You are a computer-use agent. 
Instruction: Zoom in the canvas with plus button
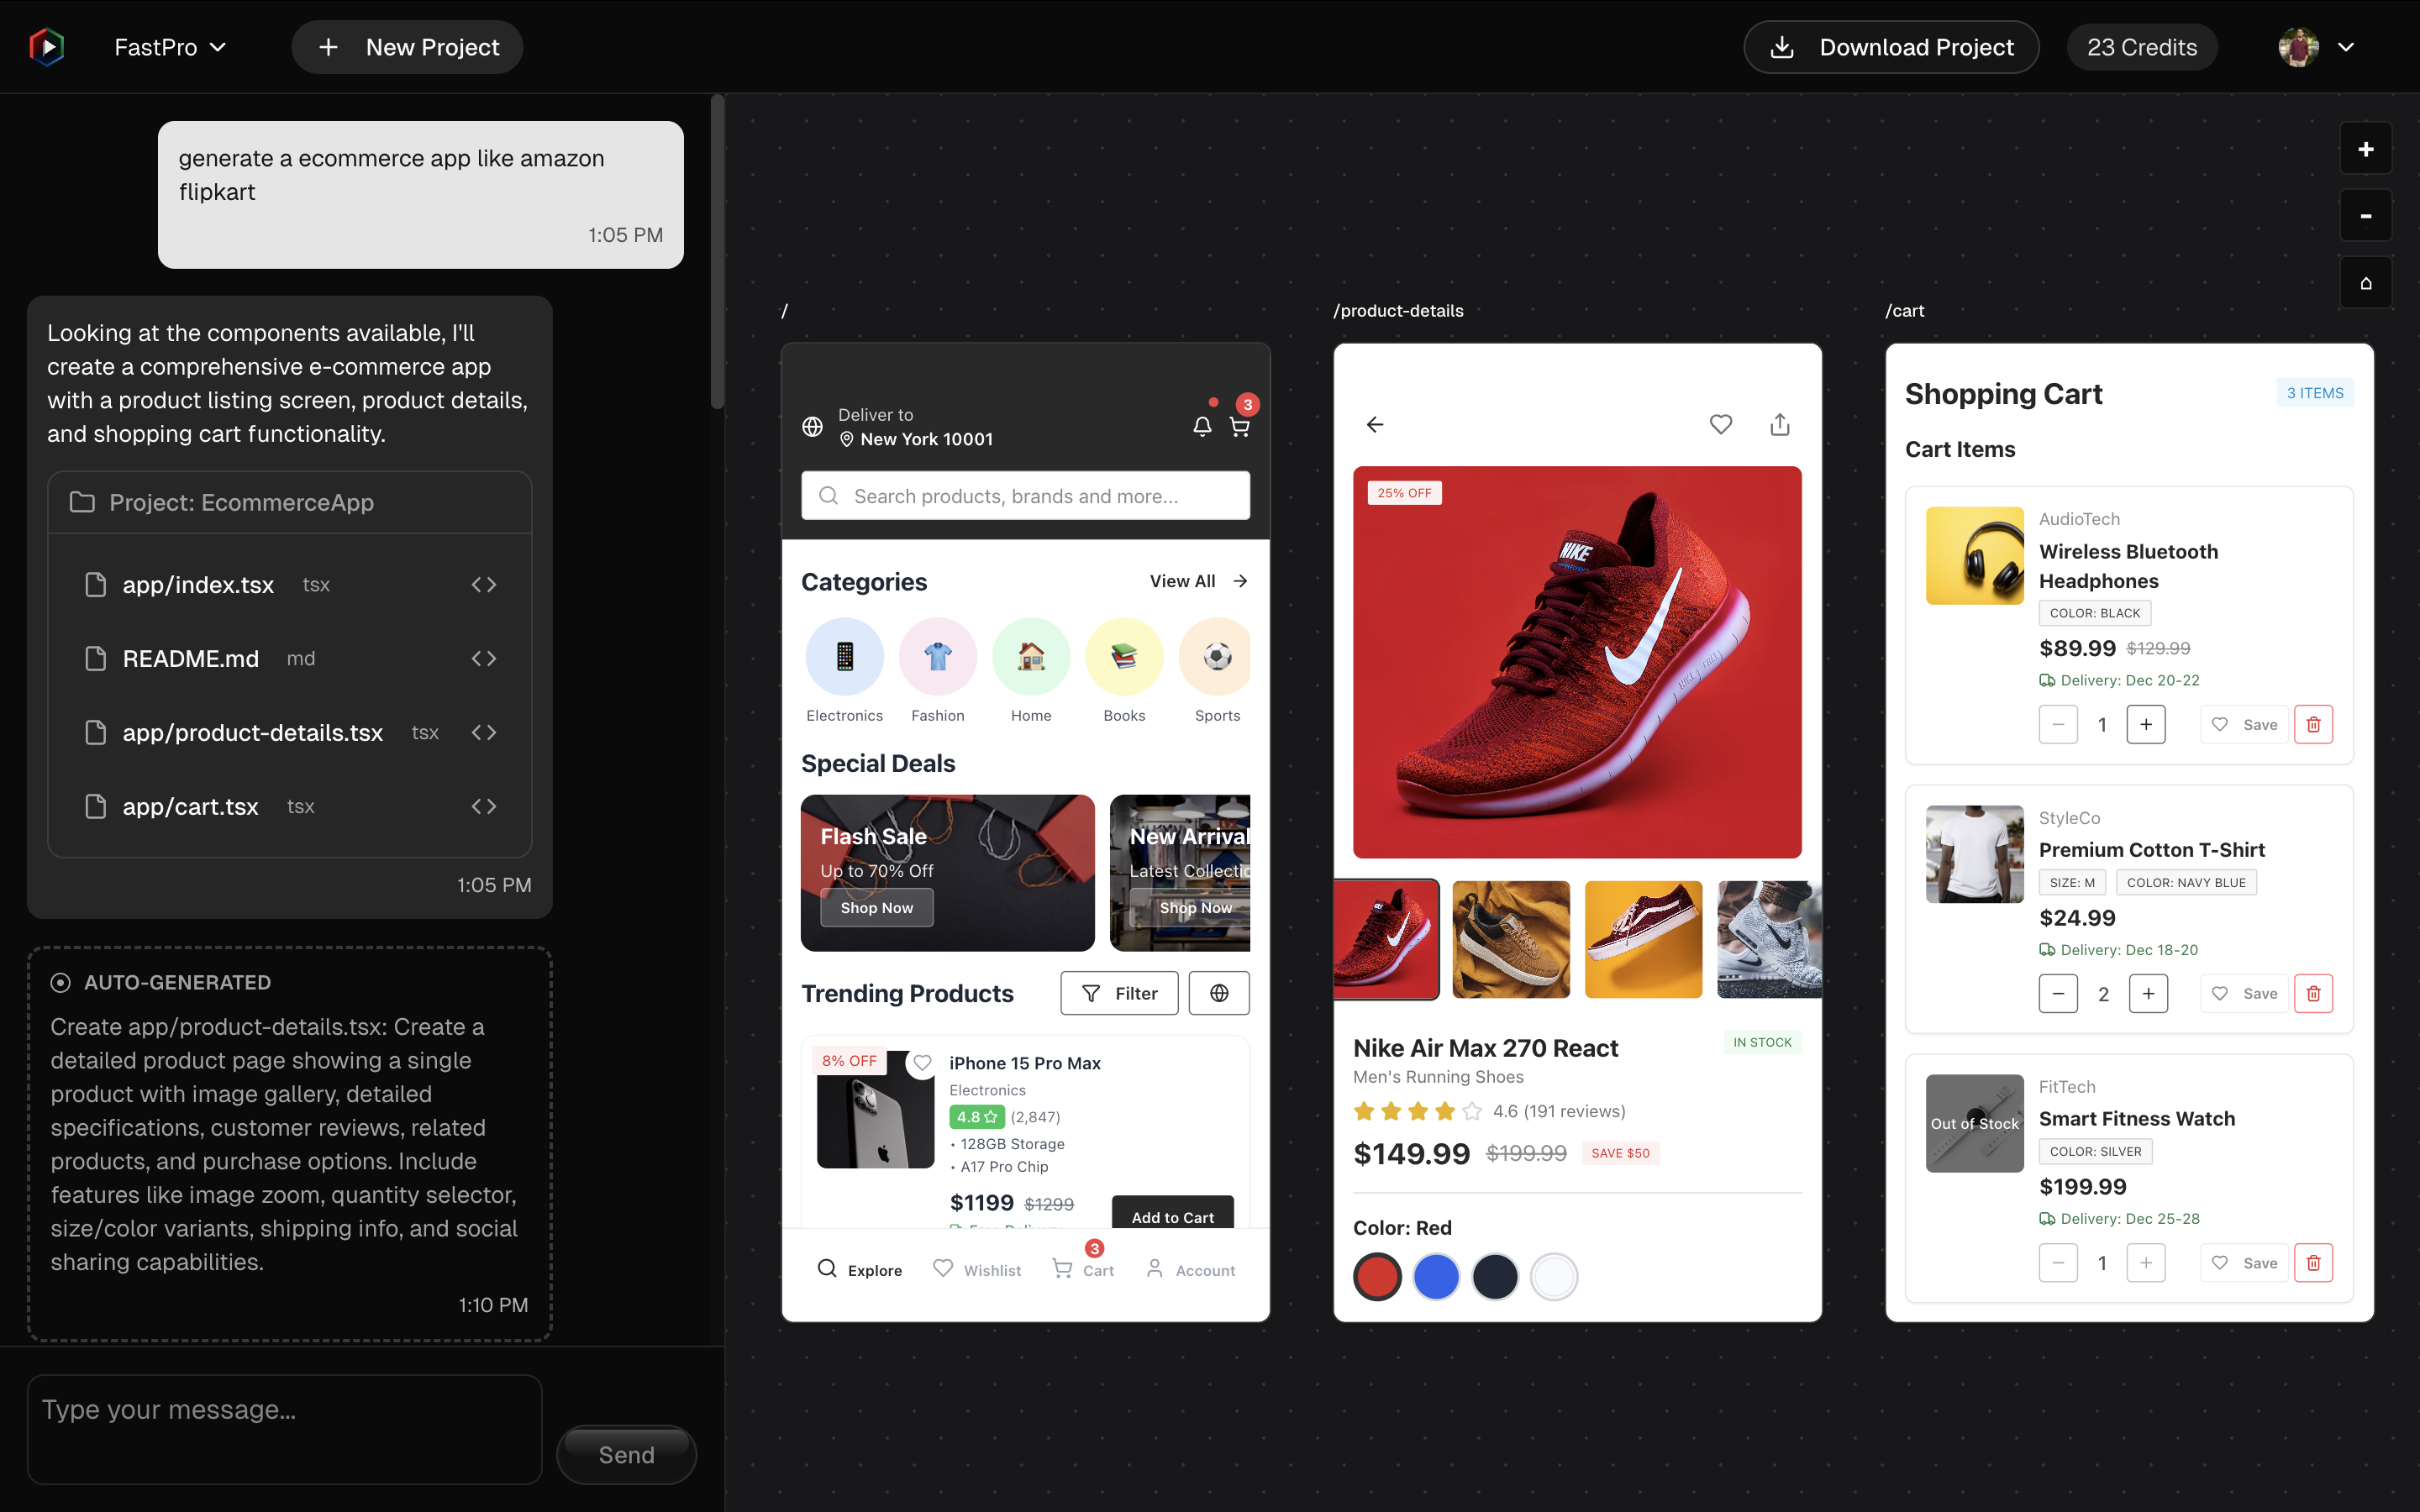[2365, 149]
